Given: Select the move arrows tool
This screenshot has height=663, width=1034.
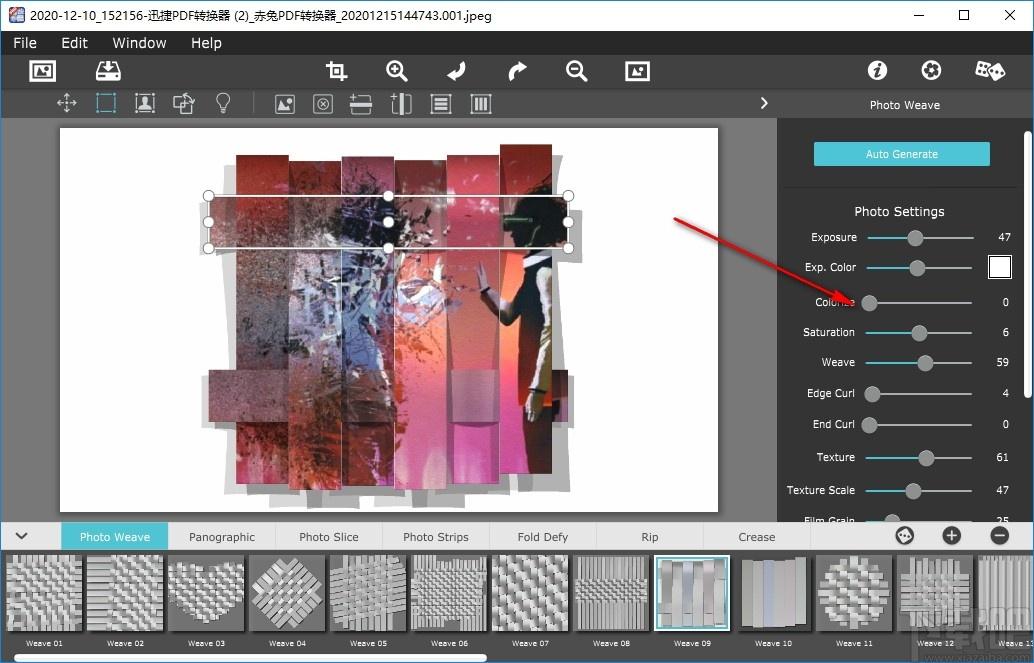Looking at the screenshot, I should pos(67,104).
